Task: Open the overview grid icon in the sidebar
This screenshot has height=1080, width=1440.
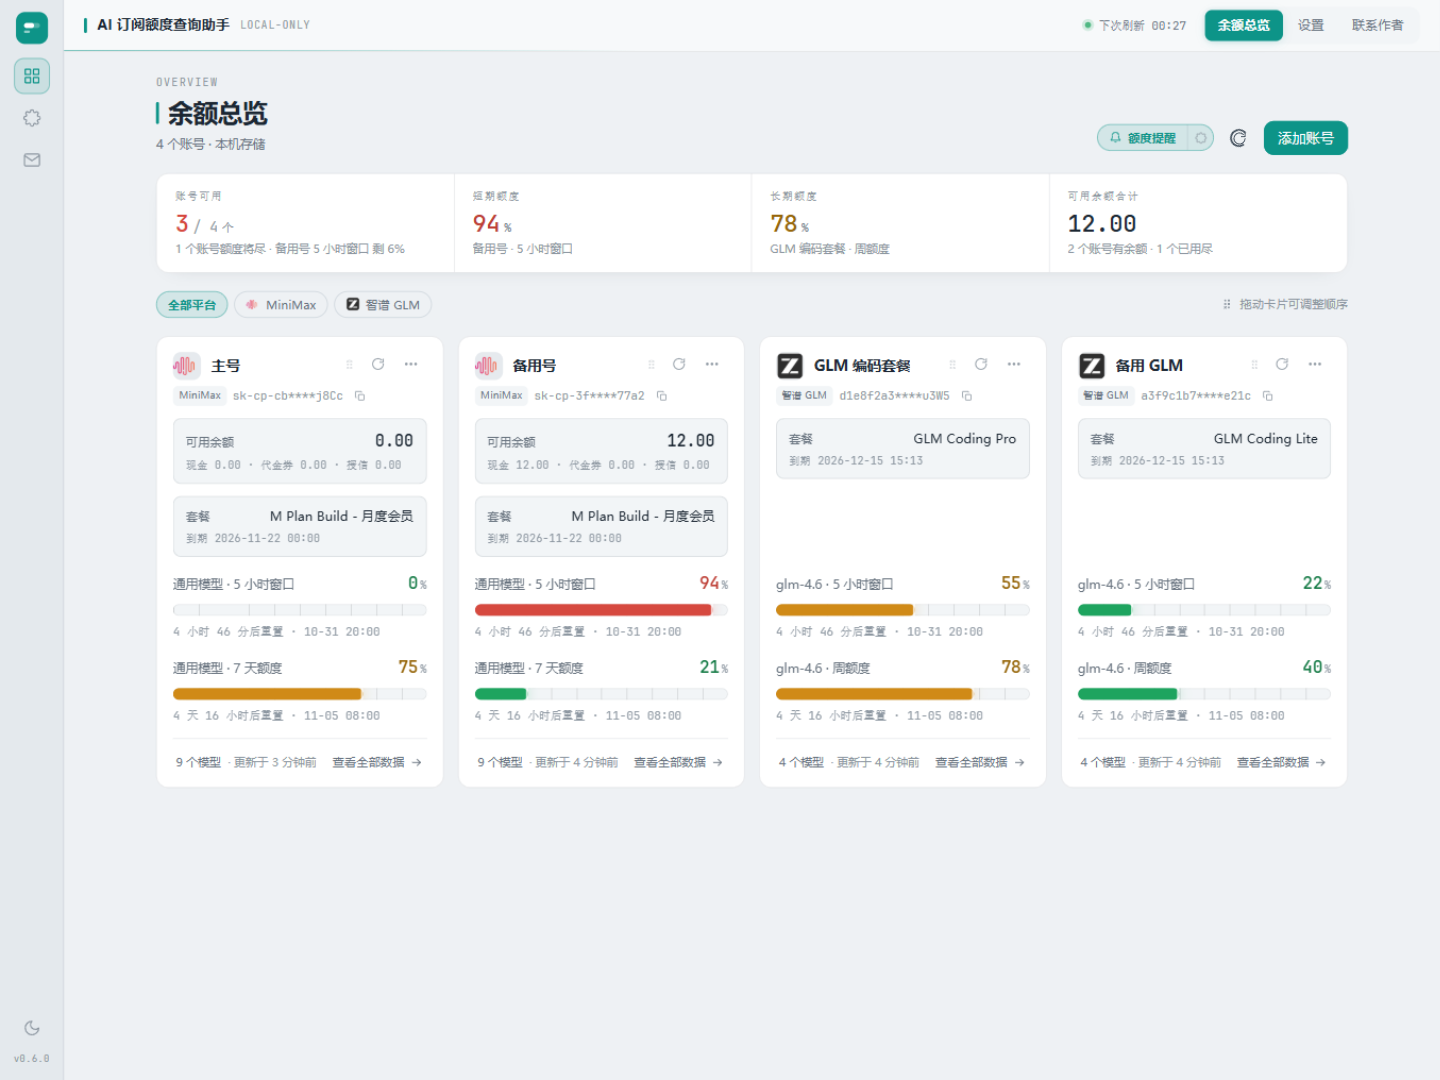Action: 32,76
